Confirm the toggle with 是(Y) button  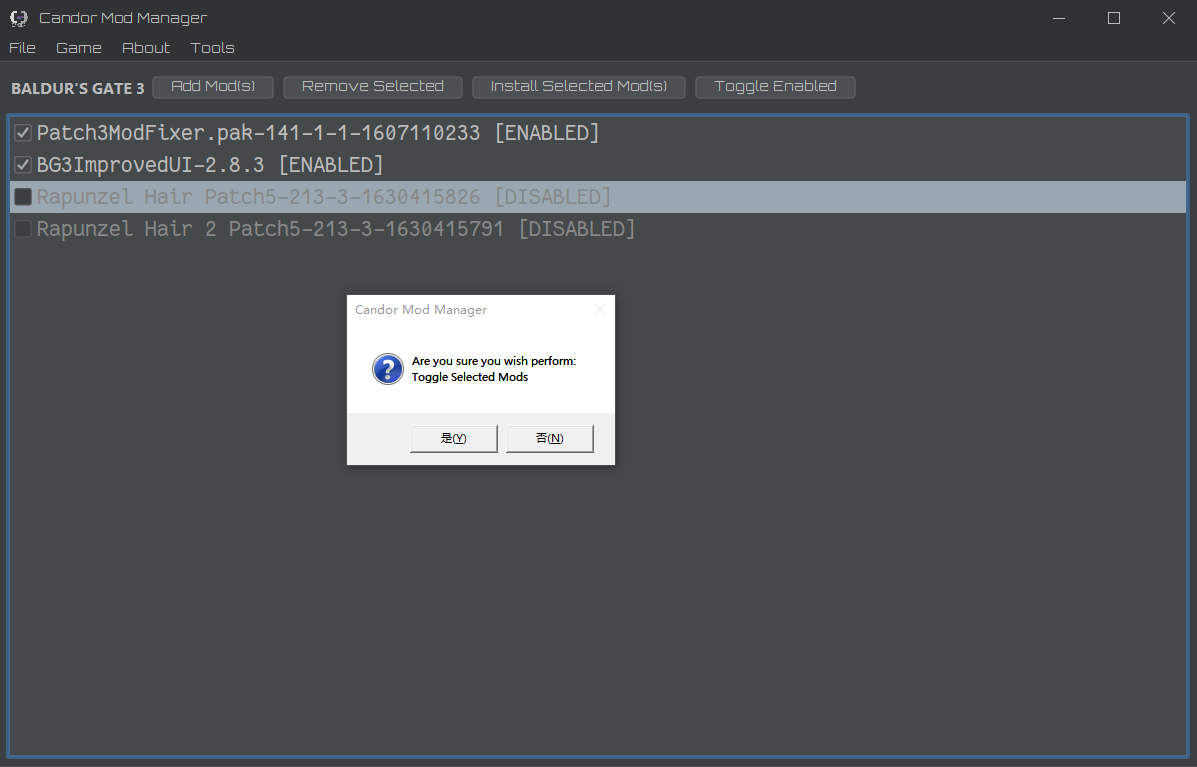pyautogui.click(x=454, y=439)
